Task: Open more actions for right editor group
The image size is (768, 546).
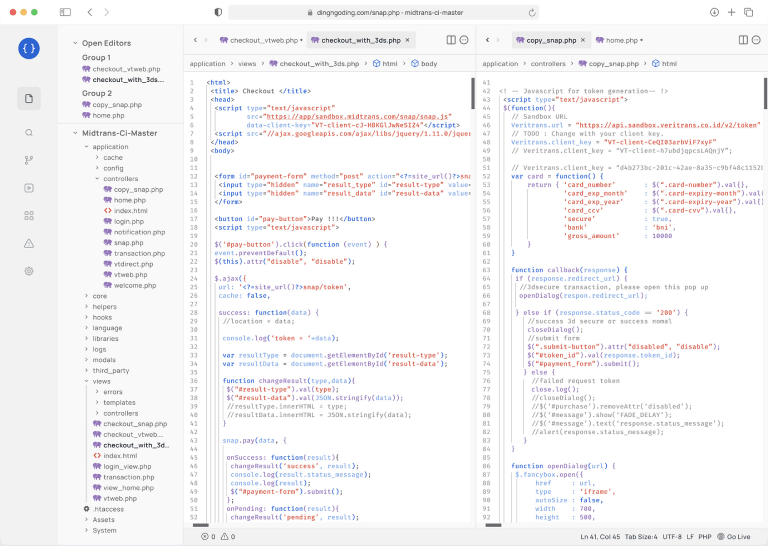Action: pos(756,40)
